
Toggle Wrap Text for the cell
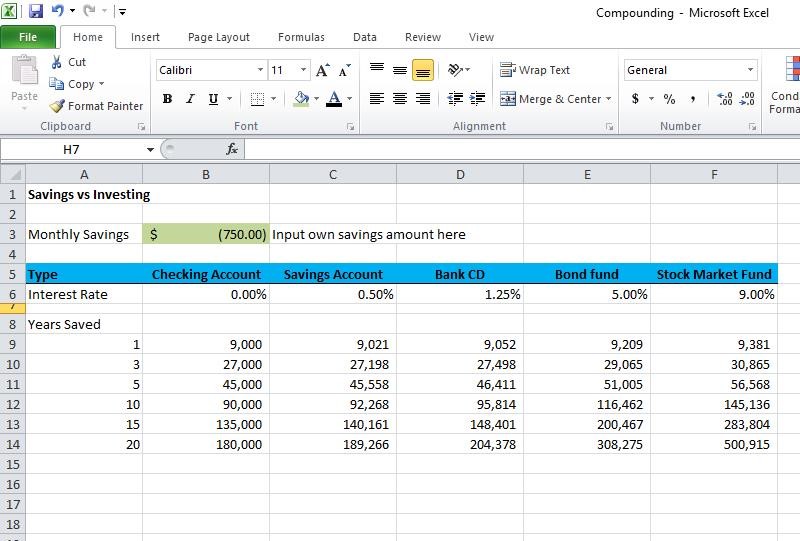(x=535, y=70)
